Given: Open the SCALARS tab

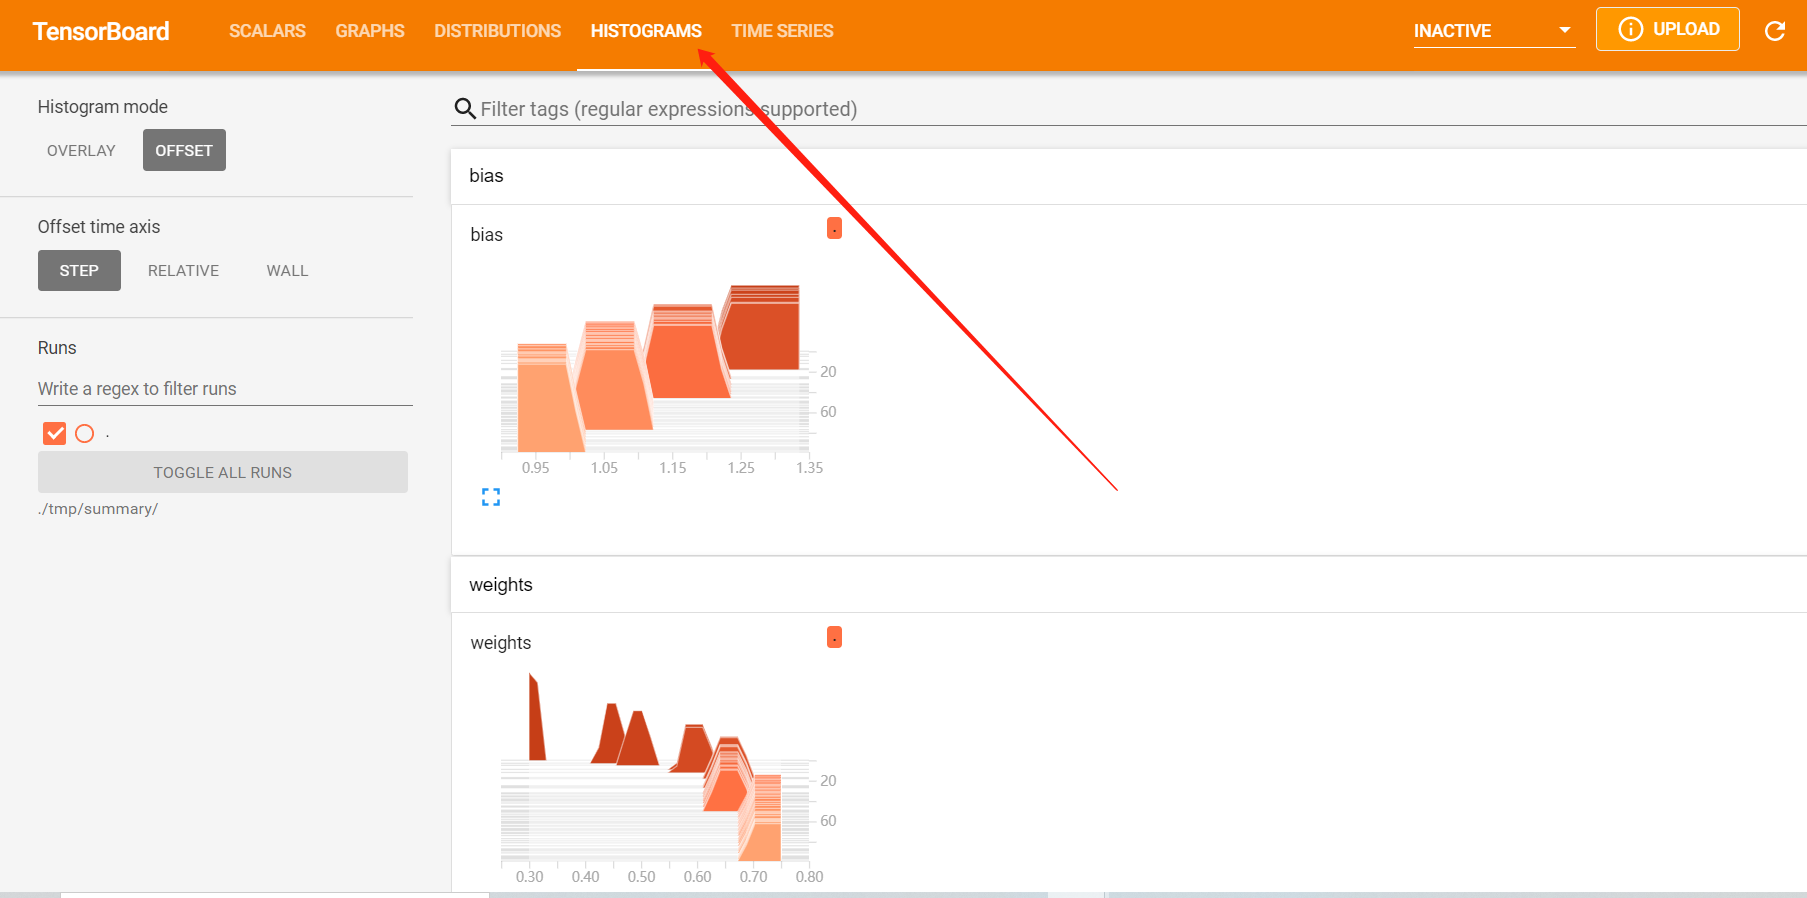Looking at the screenshot, I should 267,31.
